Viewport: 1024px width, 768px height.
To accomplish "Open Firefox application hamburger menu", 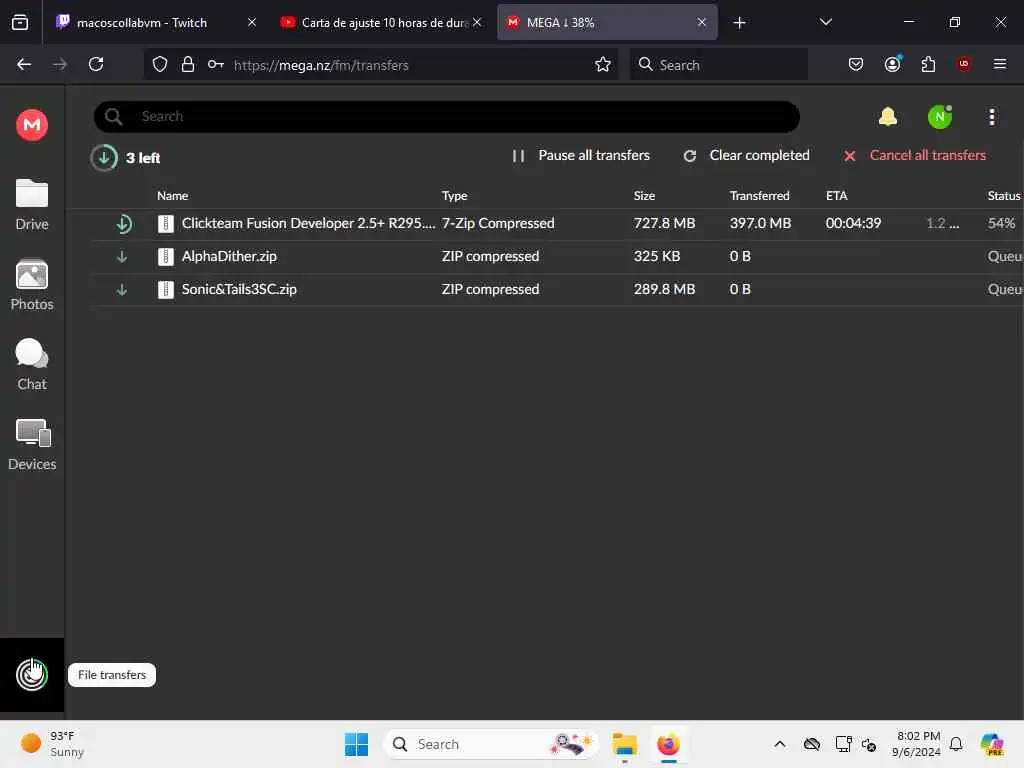I will point(1000,64).
